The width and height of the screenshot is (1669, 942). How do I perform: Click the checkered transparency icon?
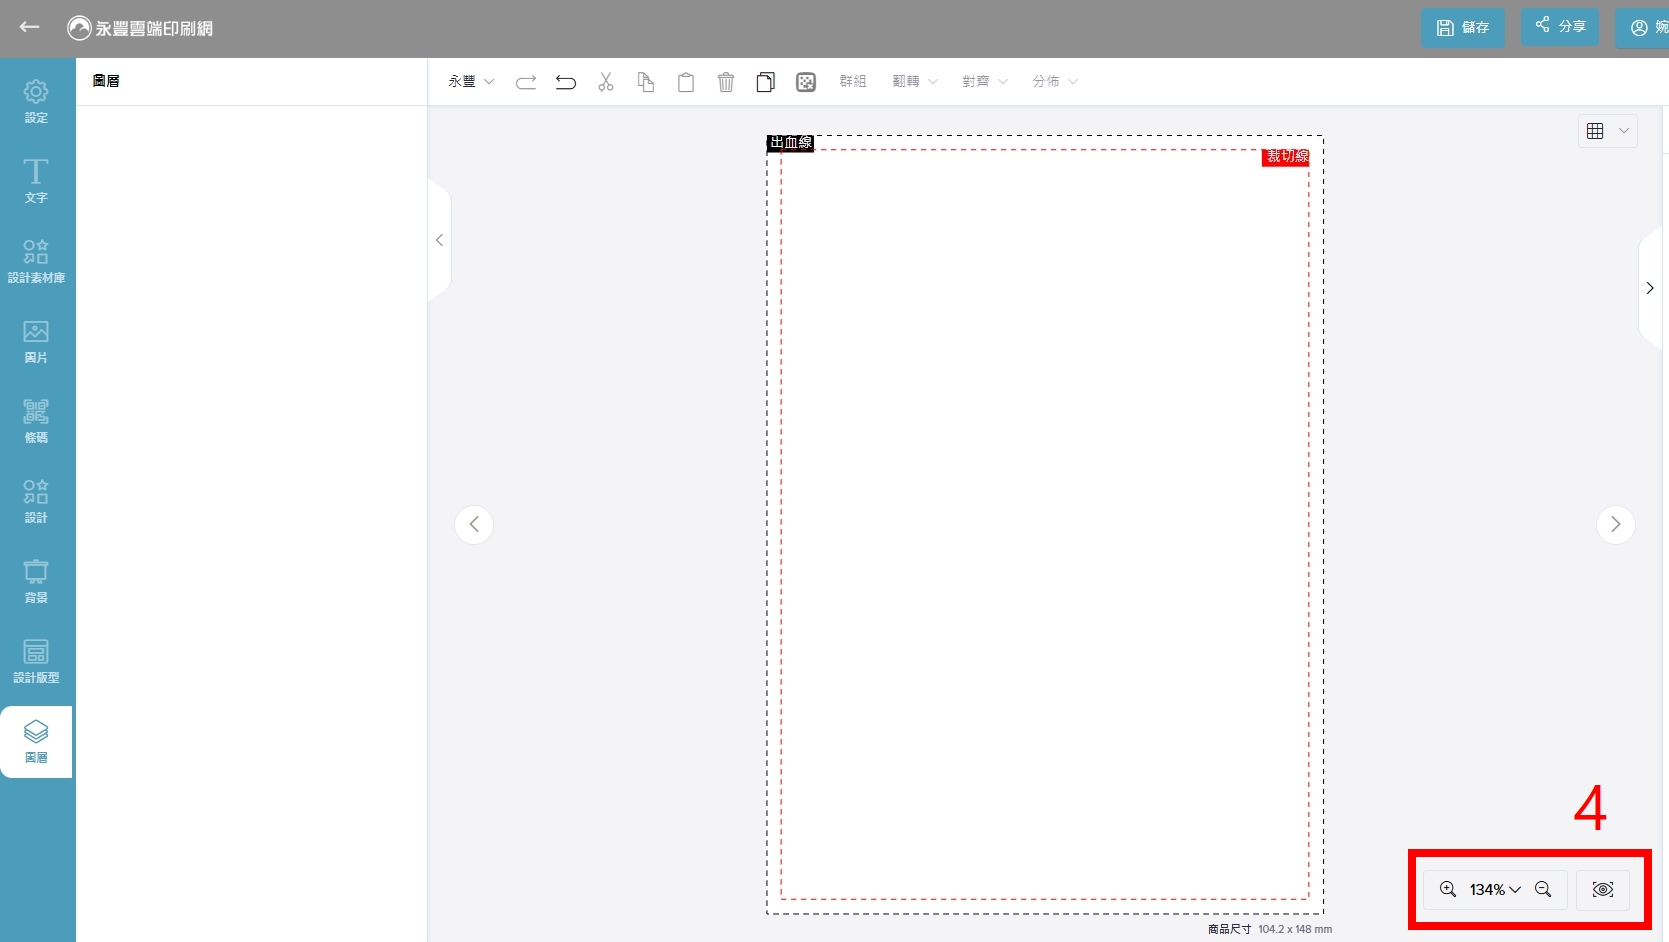tap(806, 82)
